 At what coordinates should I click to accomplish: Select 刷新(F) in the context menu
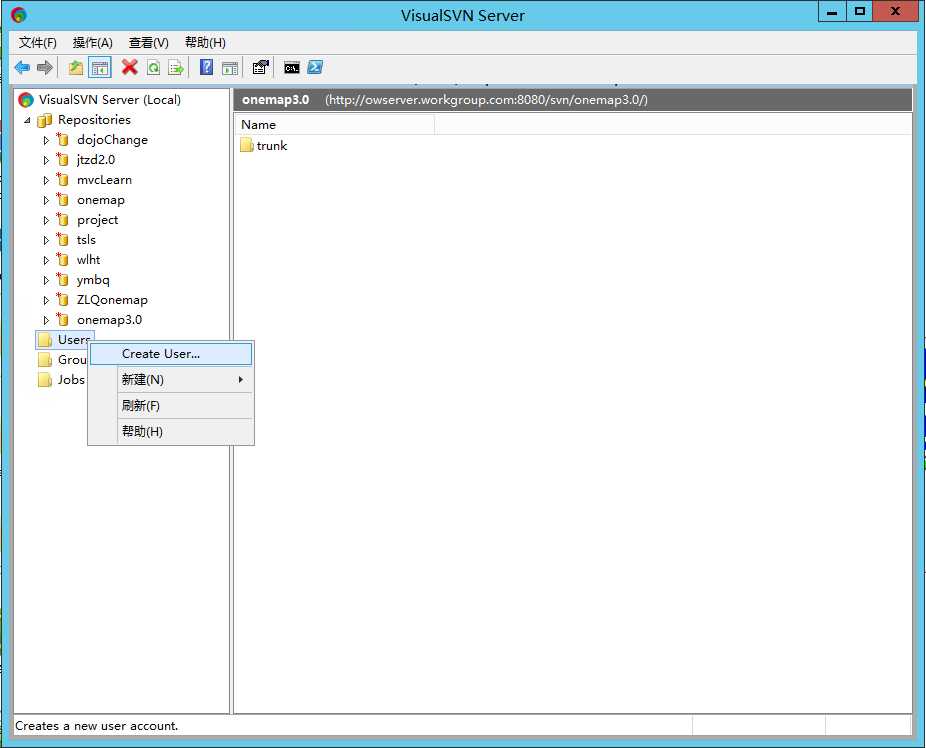pyautogui.click(x=171, y=406)
